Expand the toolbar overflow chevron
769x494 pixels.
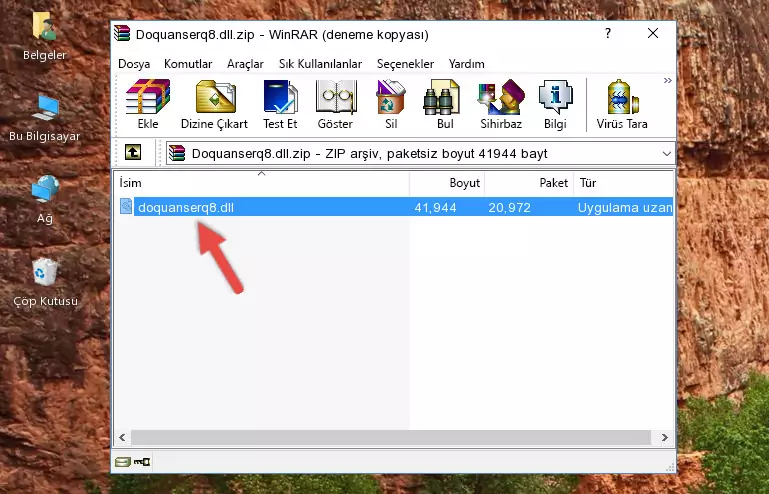coord(667,80)
